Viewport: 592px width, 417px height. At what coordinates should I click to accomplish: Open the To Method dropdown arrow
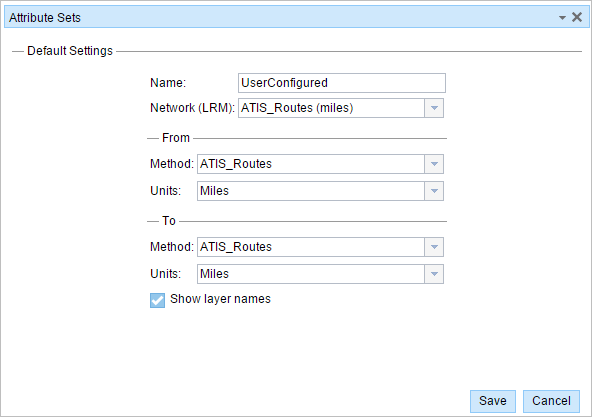point(434,247)
